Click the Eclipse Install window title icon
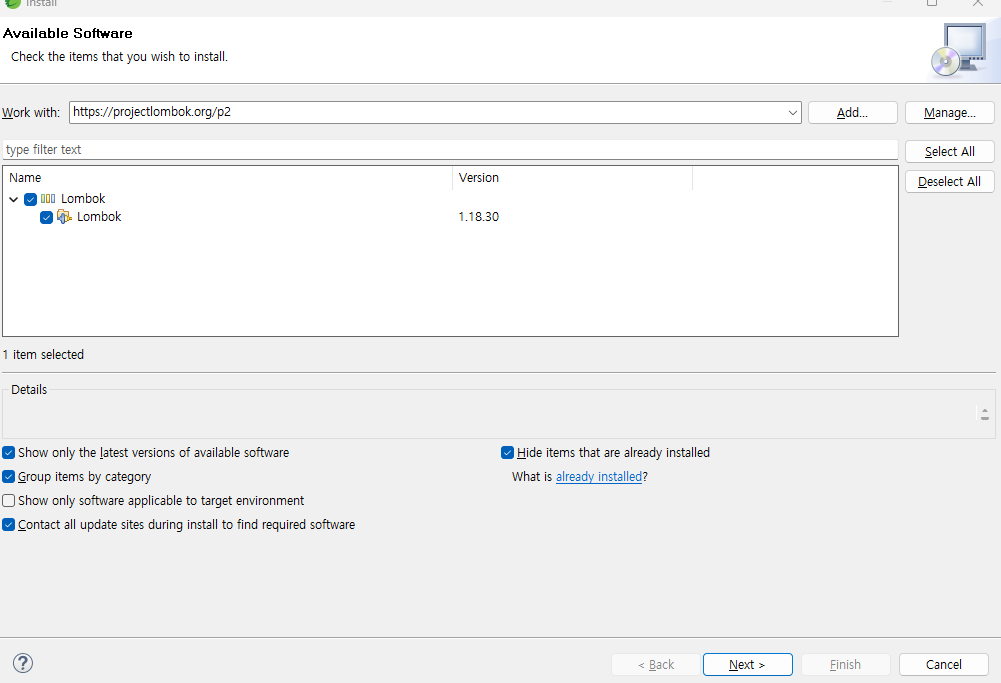 click(x=13, y=3)
